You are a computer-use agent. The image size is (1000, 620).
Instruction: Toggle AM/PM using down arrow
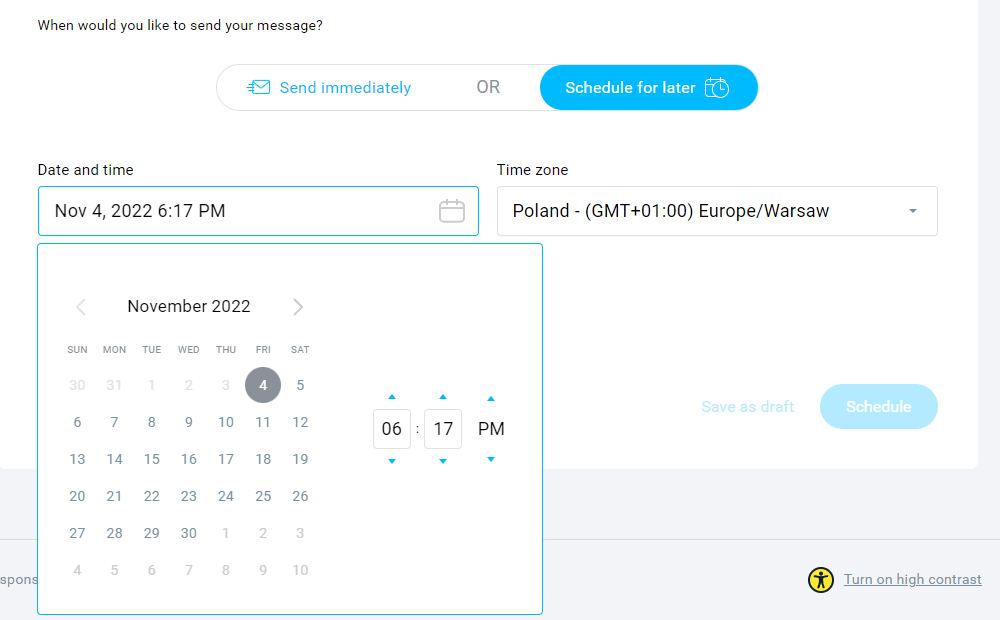point(490,459)
